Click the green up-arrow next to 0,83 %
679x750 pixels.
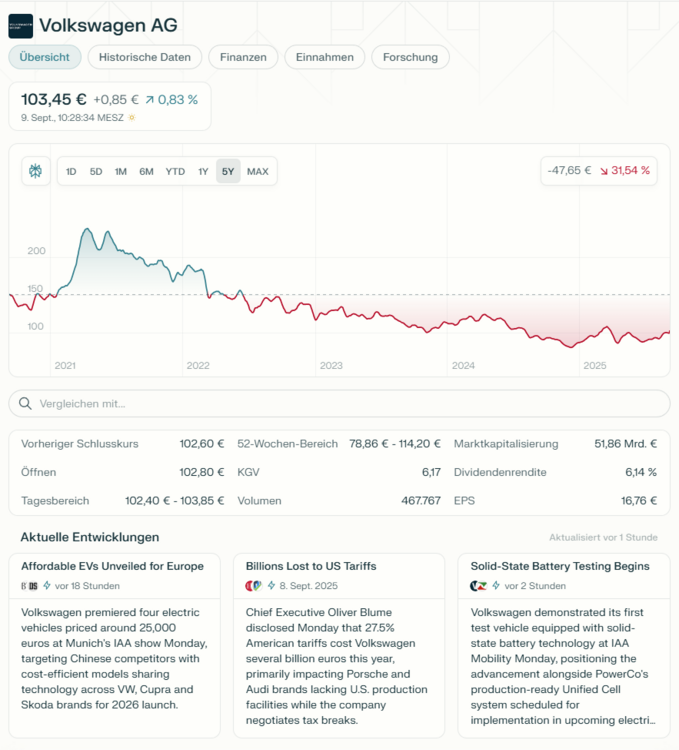[x=149, y=100]
